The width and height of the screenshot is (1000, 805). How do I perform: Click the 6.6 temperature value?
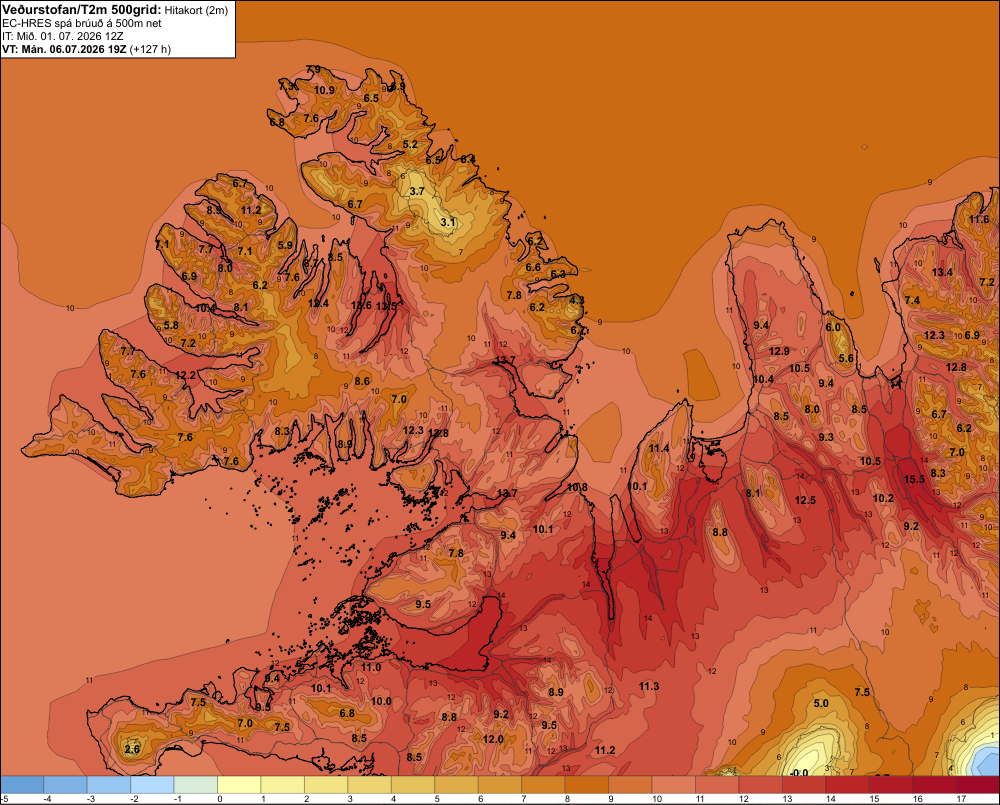click(x=533, y=268)
